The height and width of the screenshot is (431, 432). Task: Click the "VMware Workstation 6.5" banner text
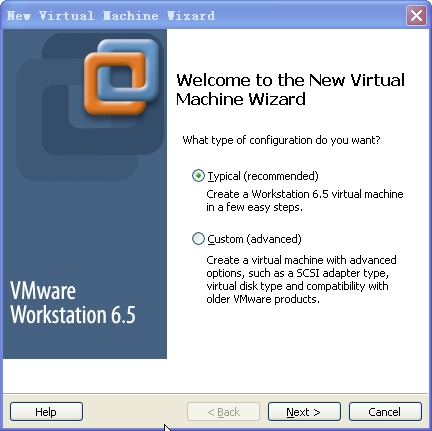[x=73, y=303]
